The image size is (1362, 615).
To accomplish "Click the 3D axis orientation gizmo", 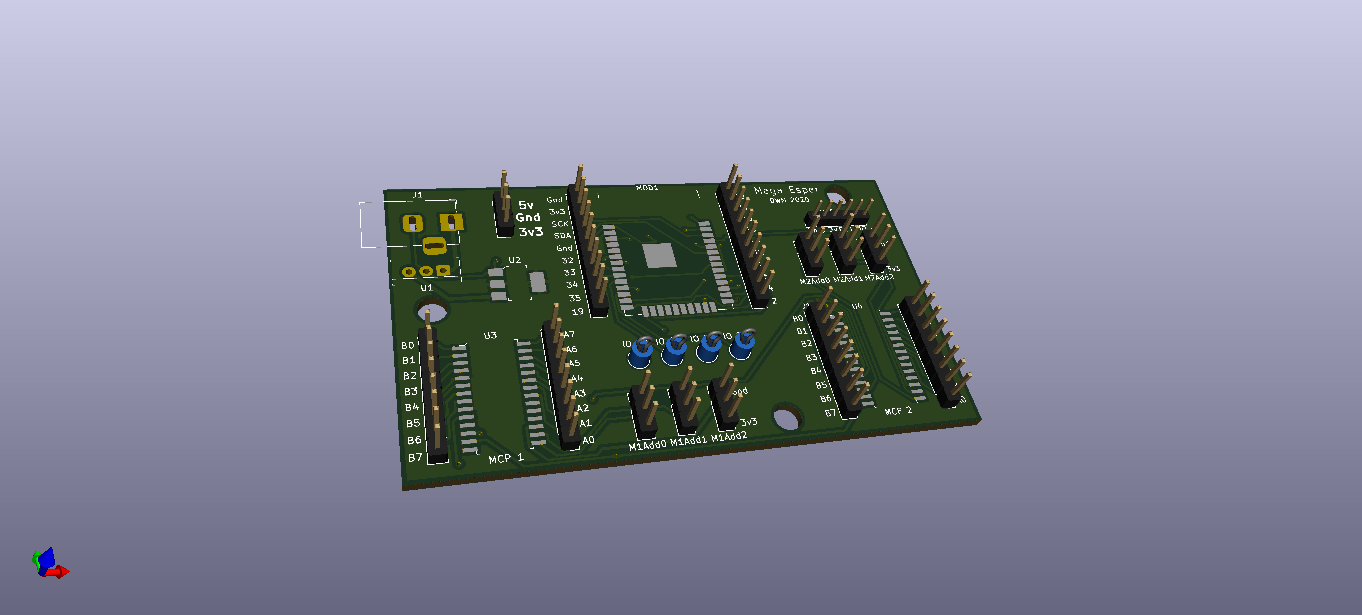I will pyautogui.click(x=49, y=563).
